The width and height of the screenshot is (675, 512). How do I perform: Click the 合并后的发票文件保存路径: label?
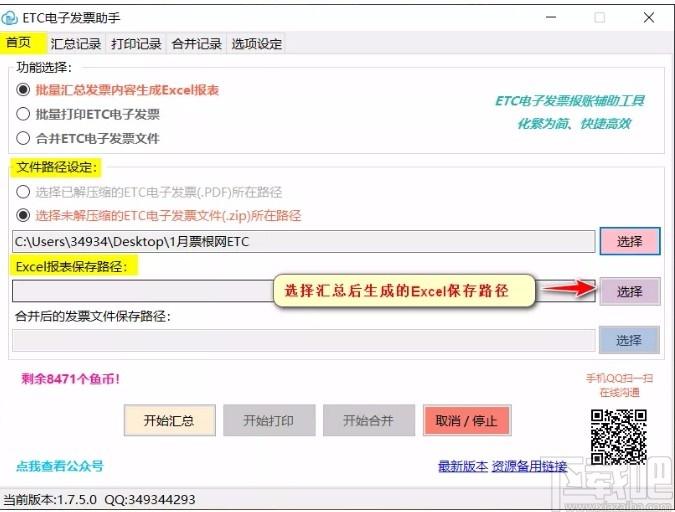93,317
